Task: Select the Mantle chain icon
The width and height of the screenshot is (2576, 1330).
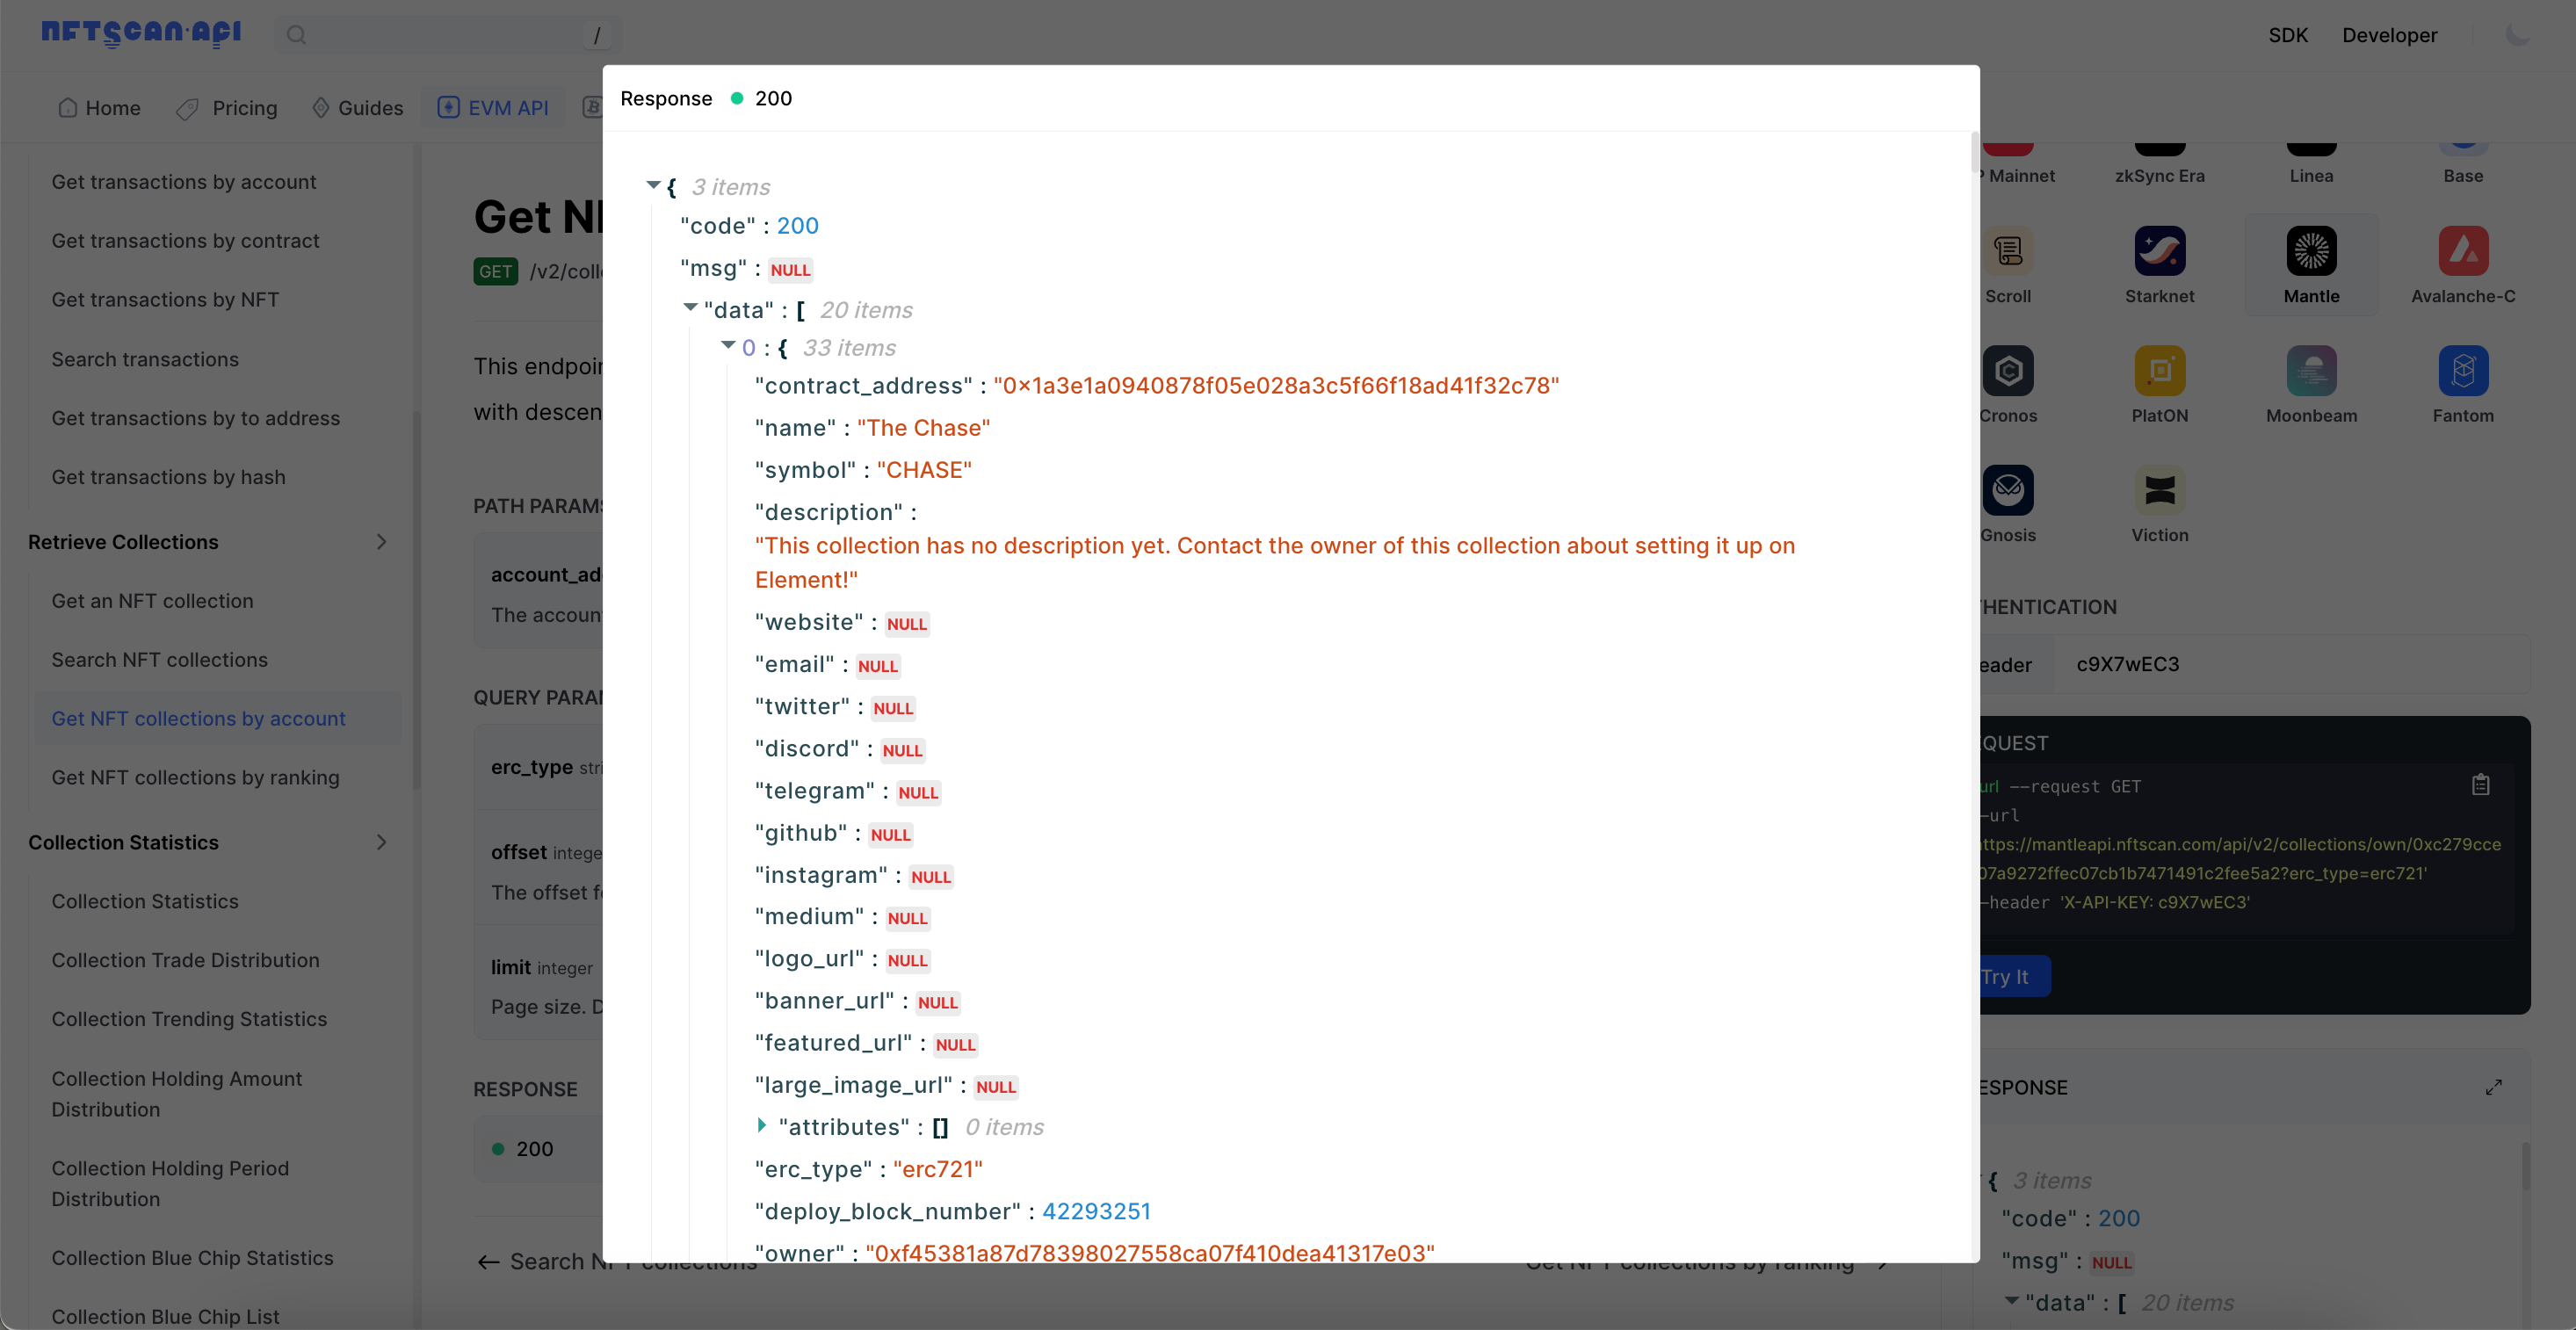Action: pos(2311,250)
